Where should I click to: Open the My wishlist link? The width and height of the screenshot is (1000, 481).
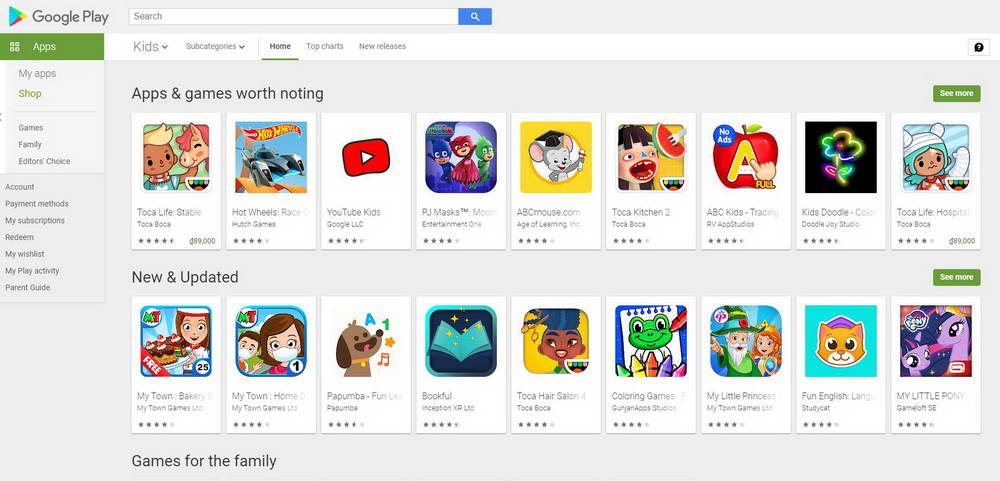tap(25, 254)
